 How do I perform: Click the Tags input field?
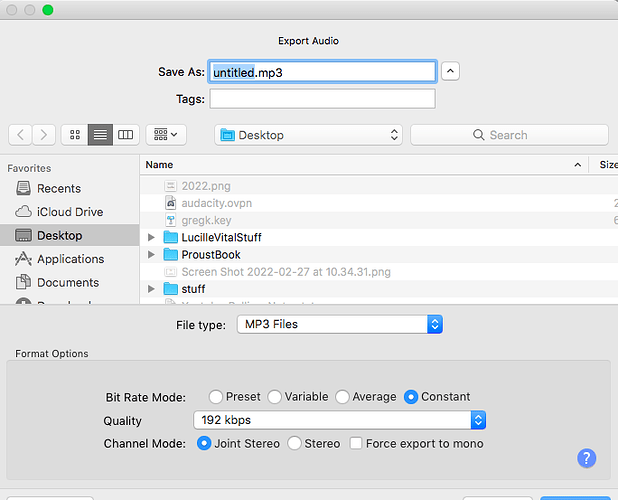point(322,98)
